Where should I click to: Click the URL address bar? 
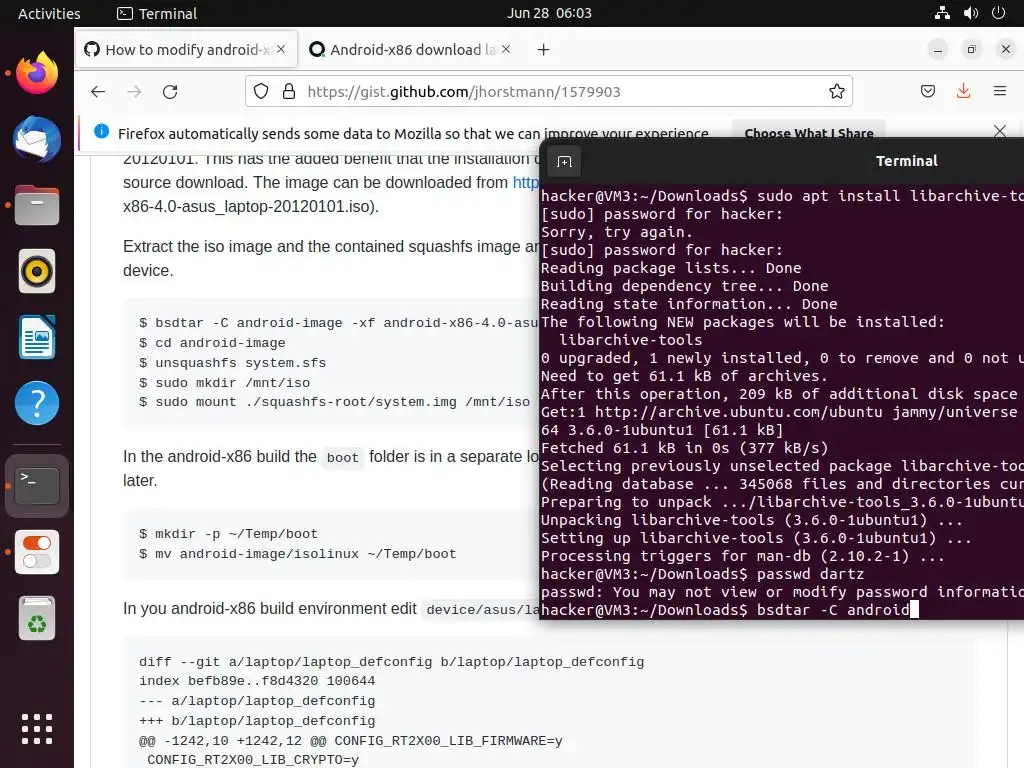point(549,91)
